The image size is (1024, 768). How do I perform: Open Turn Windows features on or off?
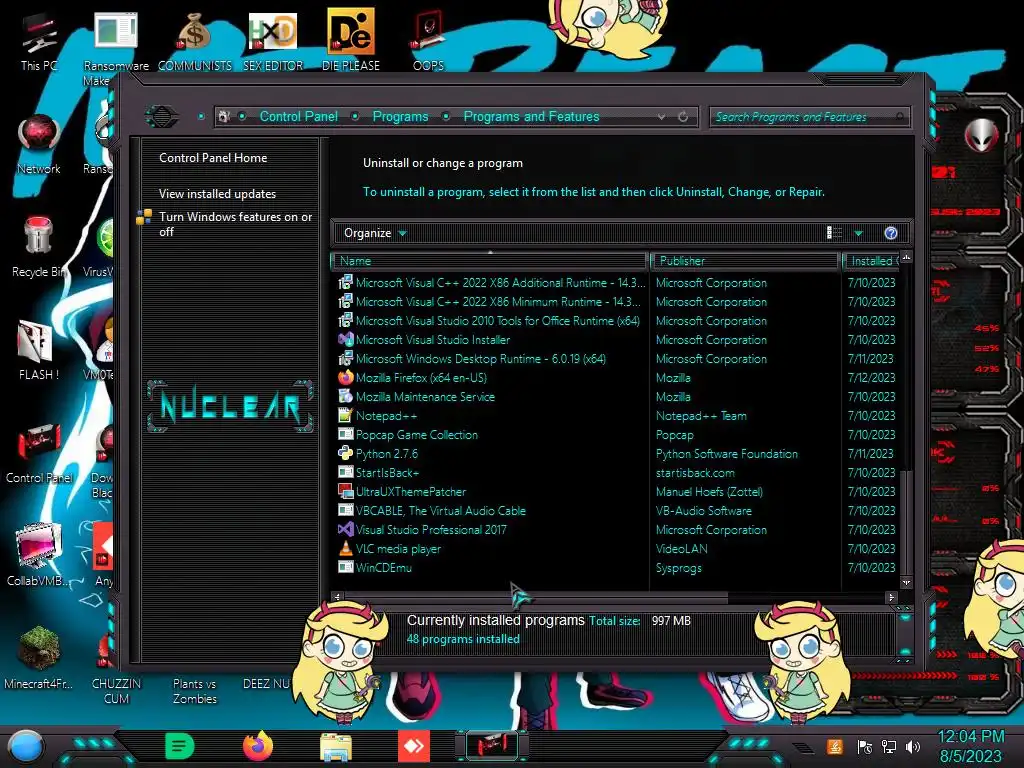235,224
